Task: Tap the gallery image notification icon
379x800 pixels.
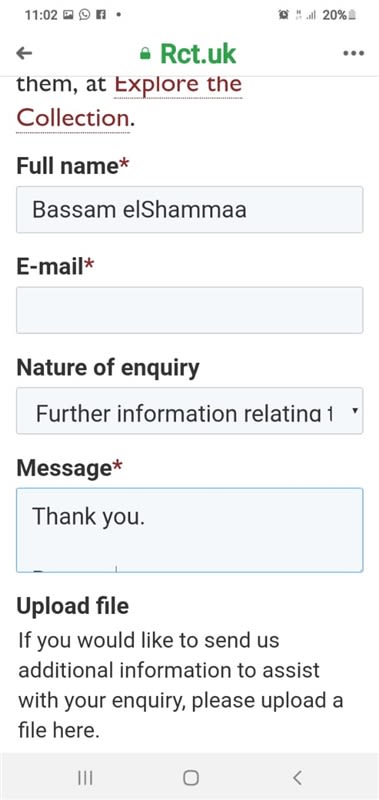Action: tap(68, 15)
